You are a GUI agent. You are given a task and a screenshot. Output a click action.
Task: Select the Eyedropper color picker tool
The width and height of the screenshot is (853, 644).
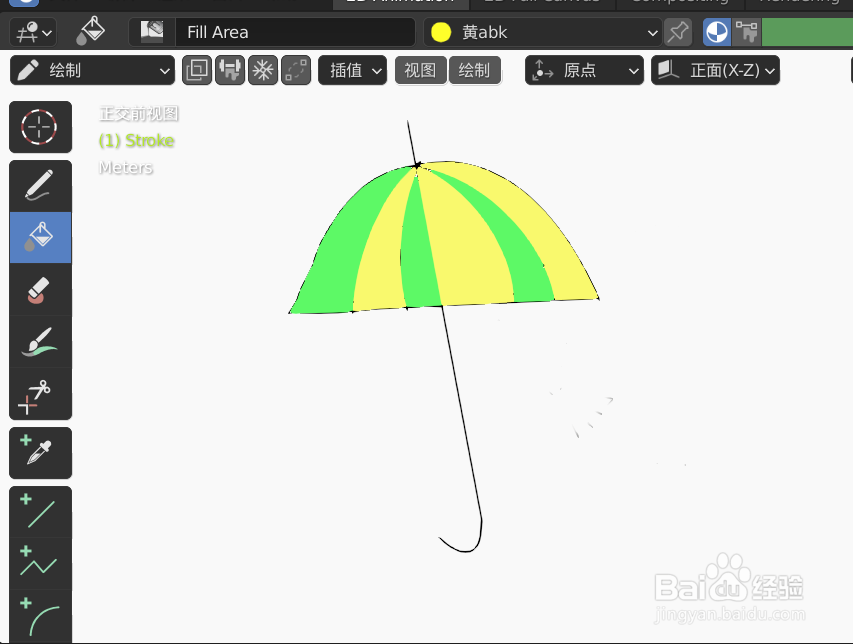pos(40,453)
